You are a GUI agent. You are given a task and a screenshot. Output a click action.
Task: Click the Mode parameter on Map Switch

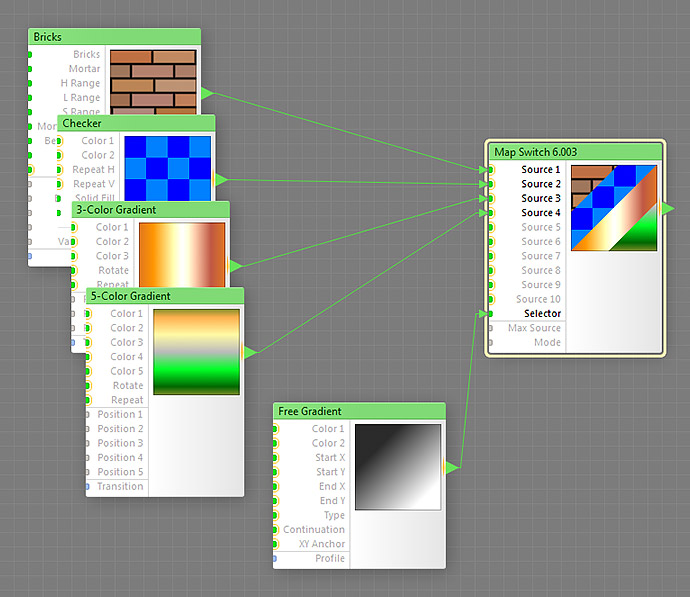[547, 342]
